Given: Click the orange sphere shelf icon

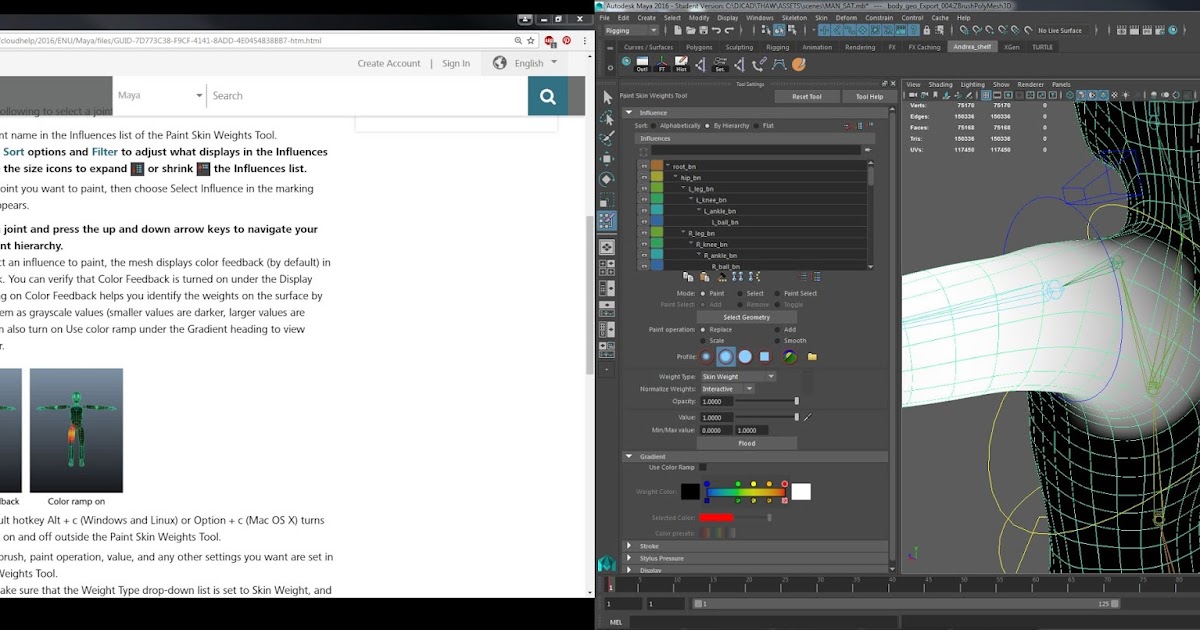Looking at the screenshot, I should pyautogui.click(x=799, y=64).
